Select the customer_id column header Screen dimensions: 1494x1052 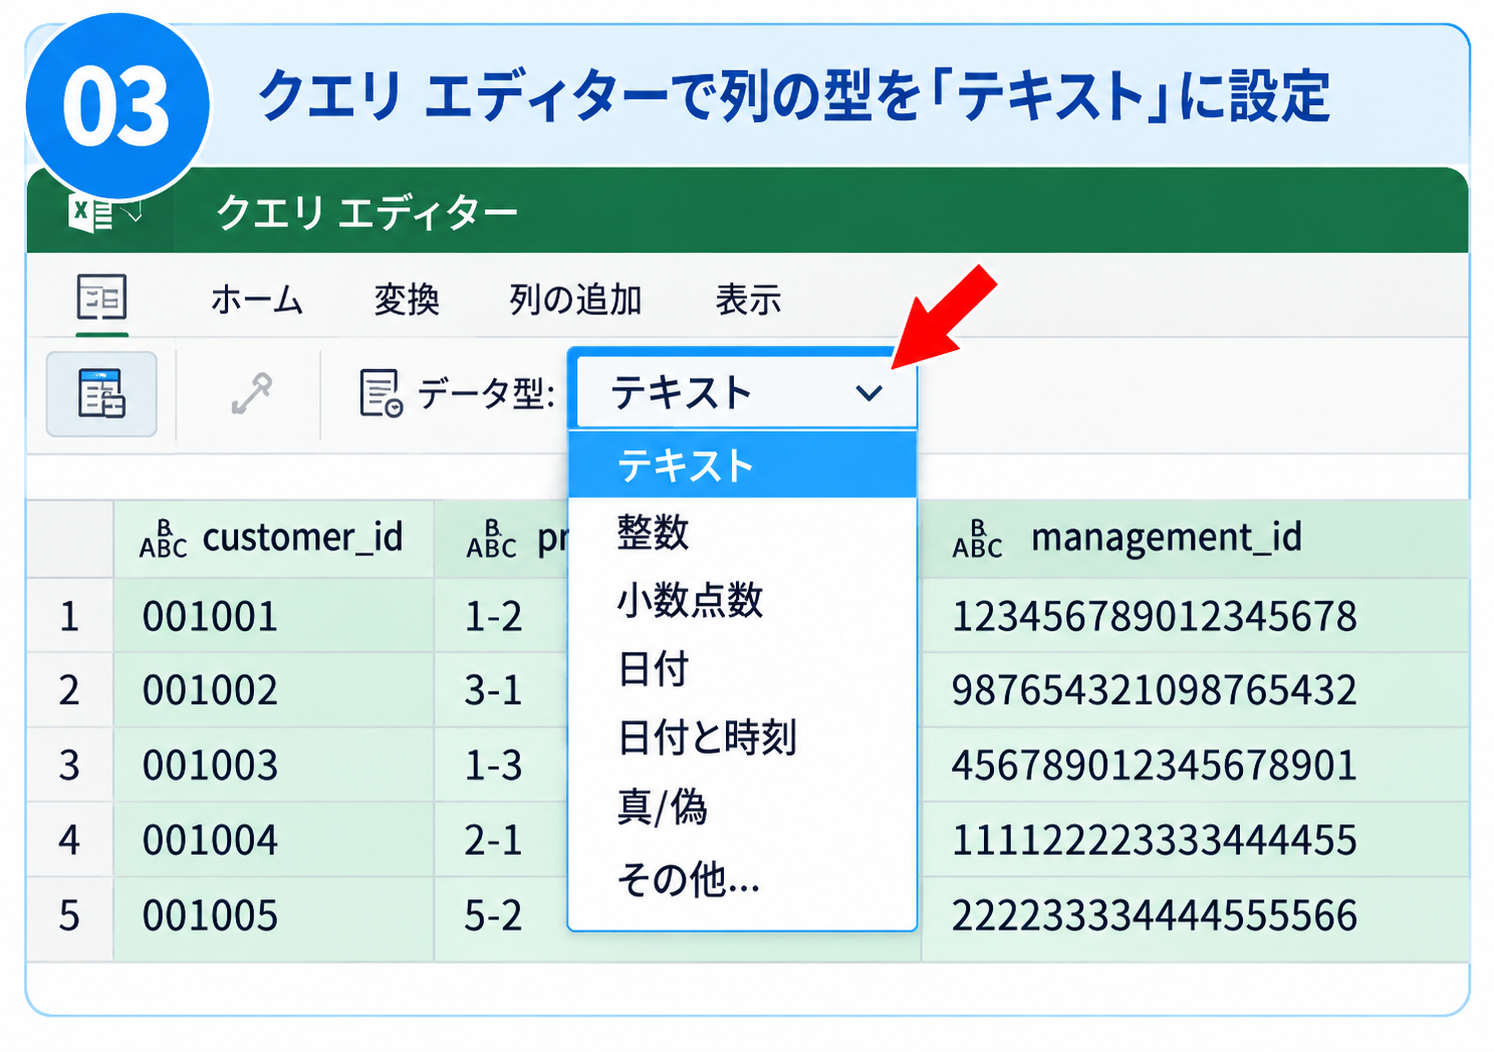274,539
